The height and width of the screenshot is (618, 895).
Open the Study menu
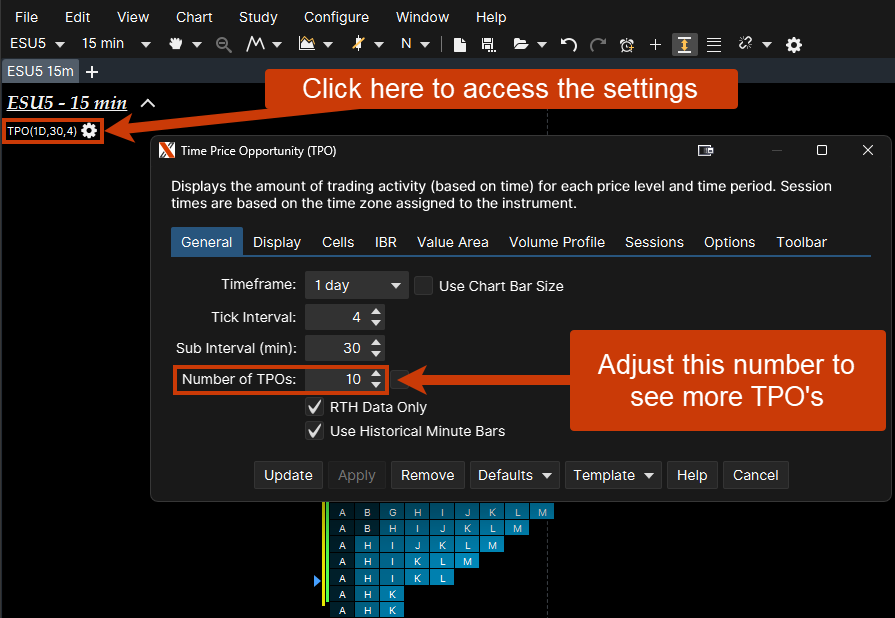pyautogui.click(x=258, y=17)
